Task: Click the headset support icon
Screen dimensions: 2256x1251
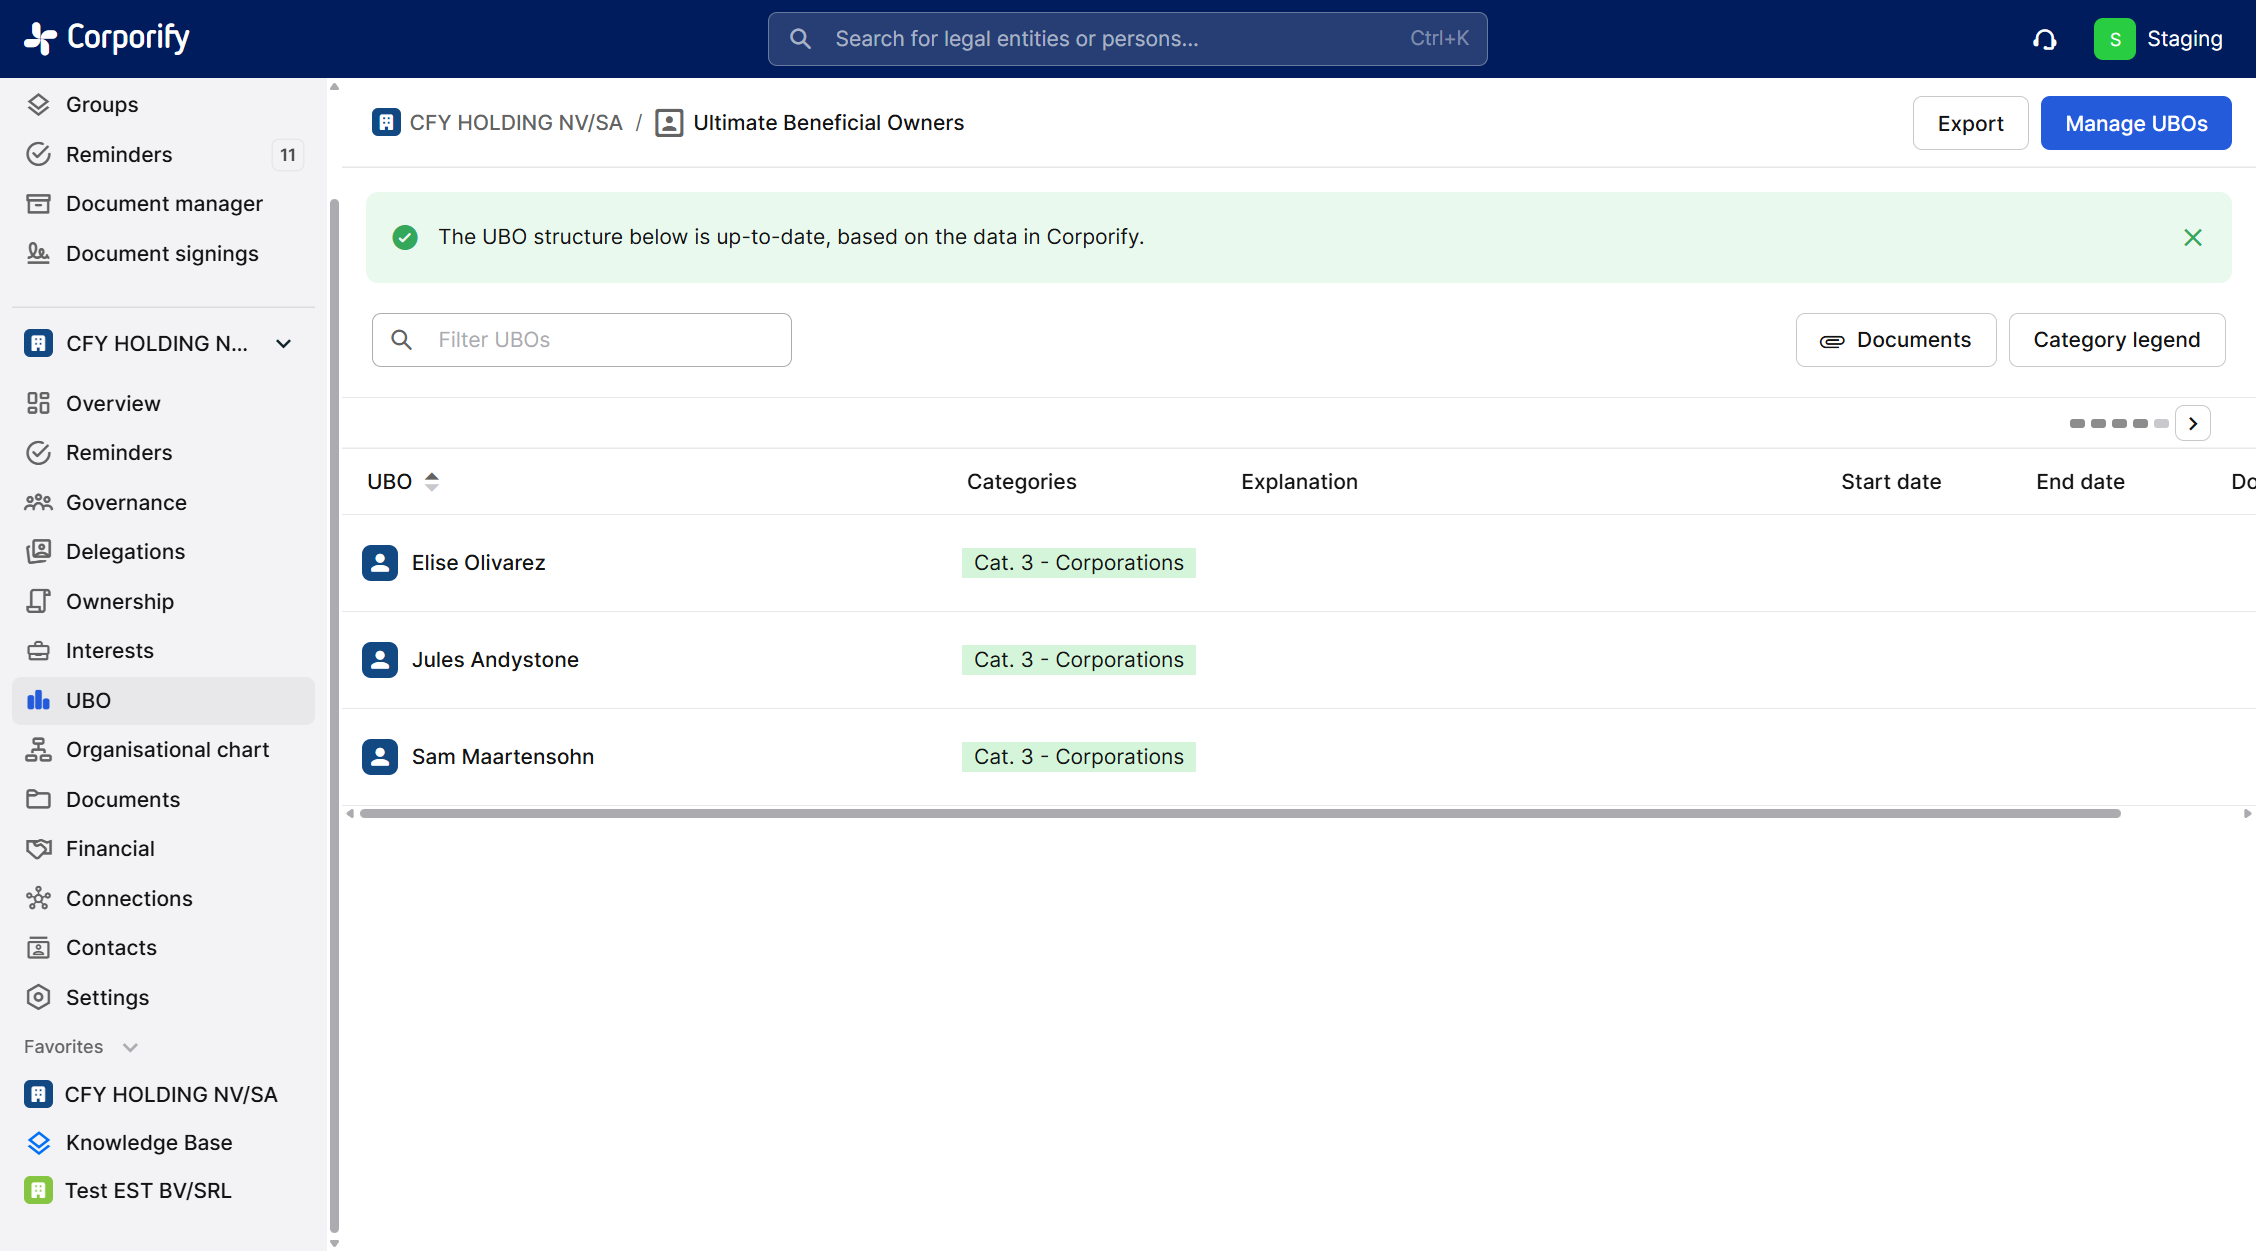Action: click(x=2045, y=39)
